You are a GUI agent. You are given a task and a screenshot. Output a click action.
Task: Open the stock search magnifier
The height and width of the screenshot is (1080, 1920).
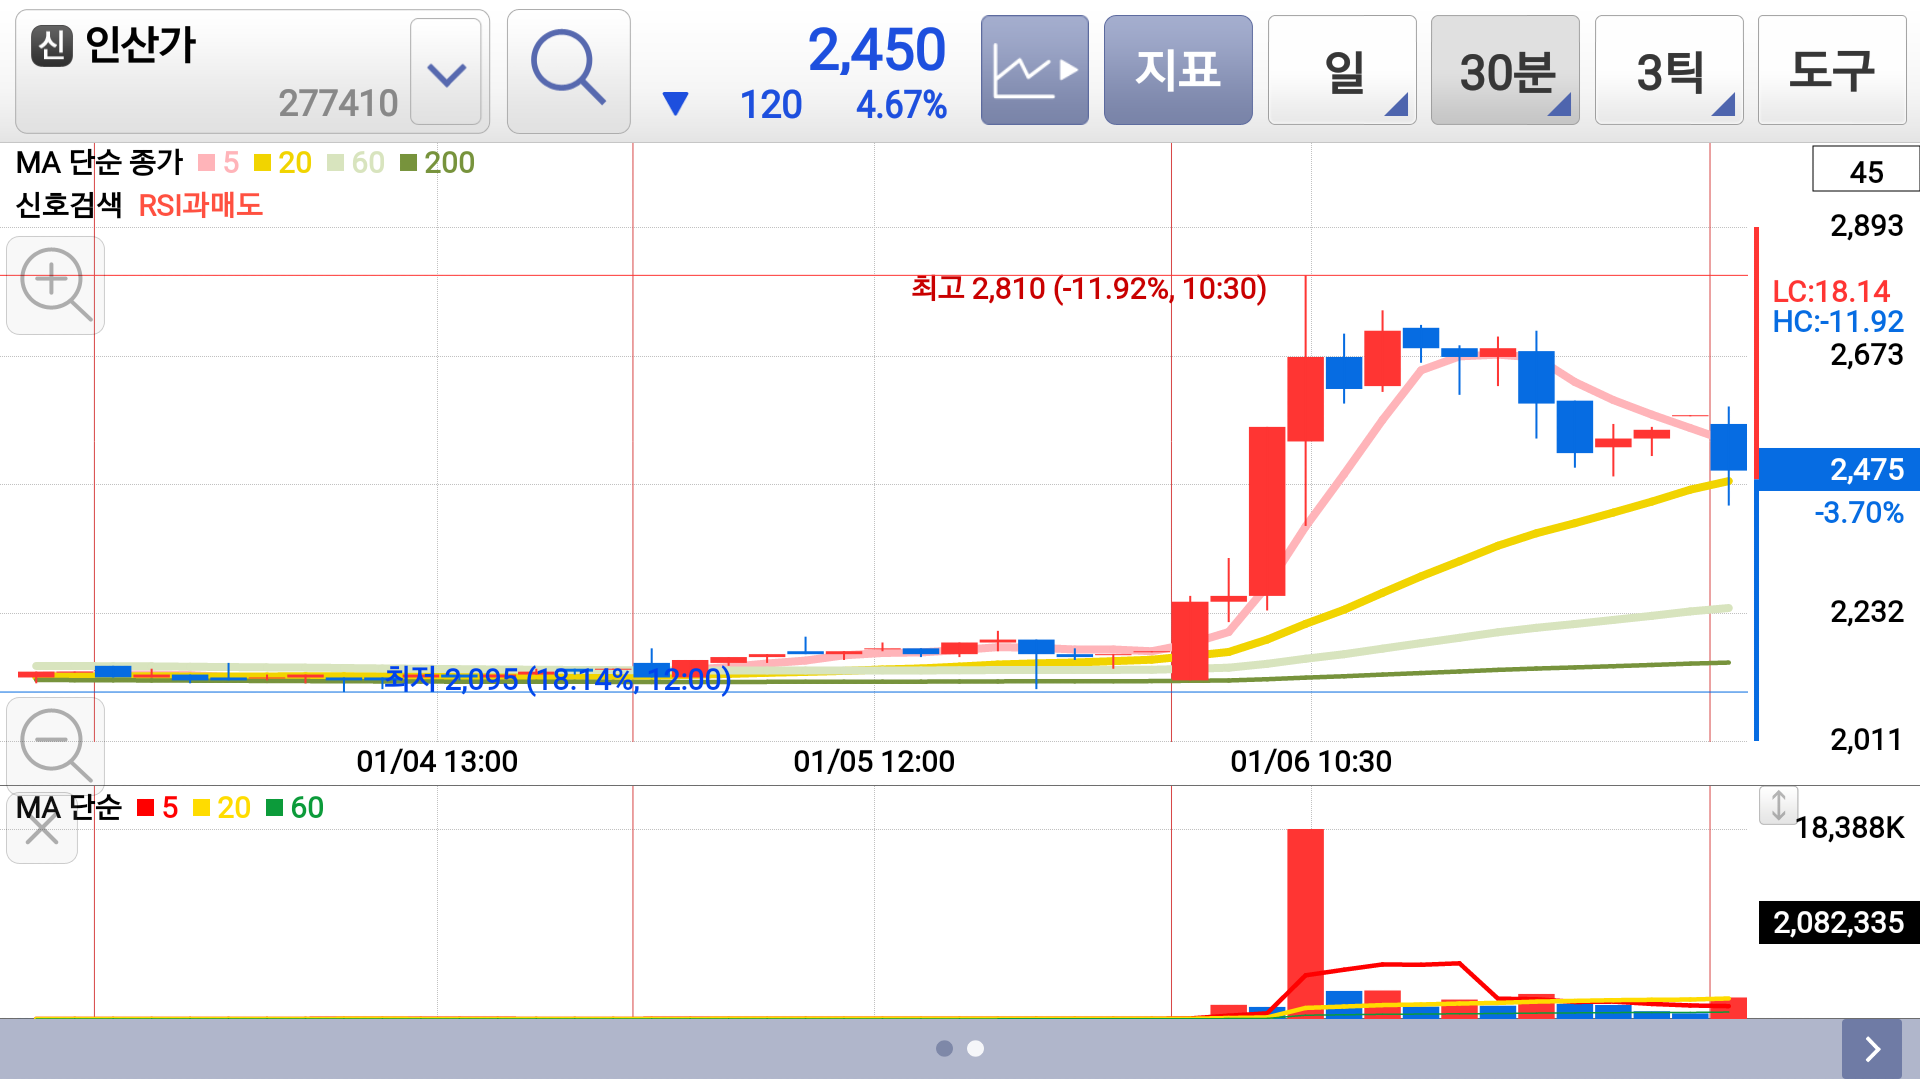coord(568,71)
